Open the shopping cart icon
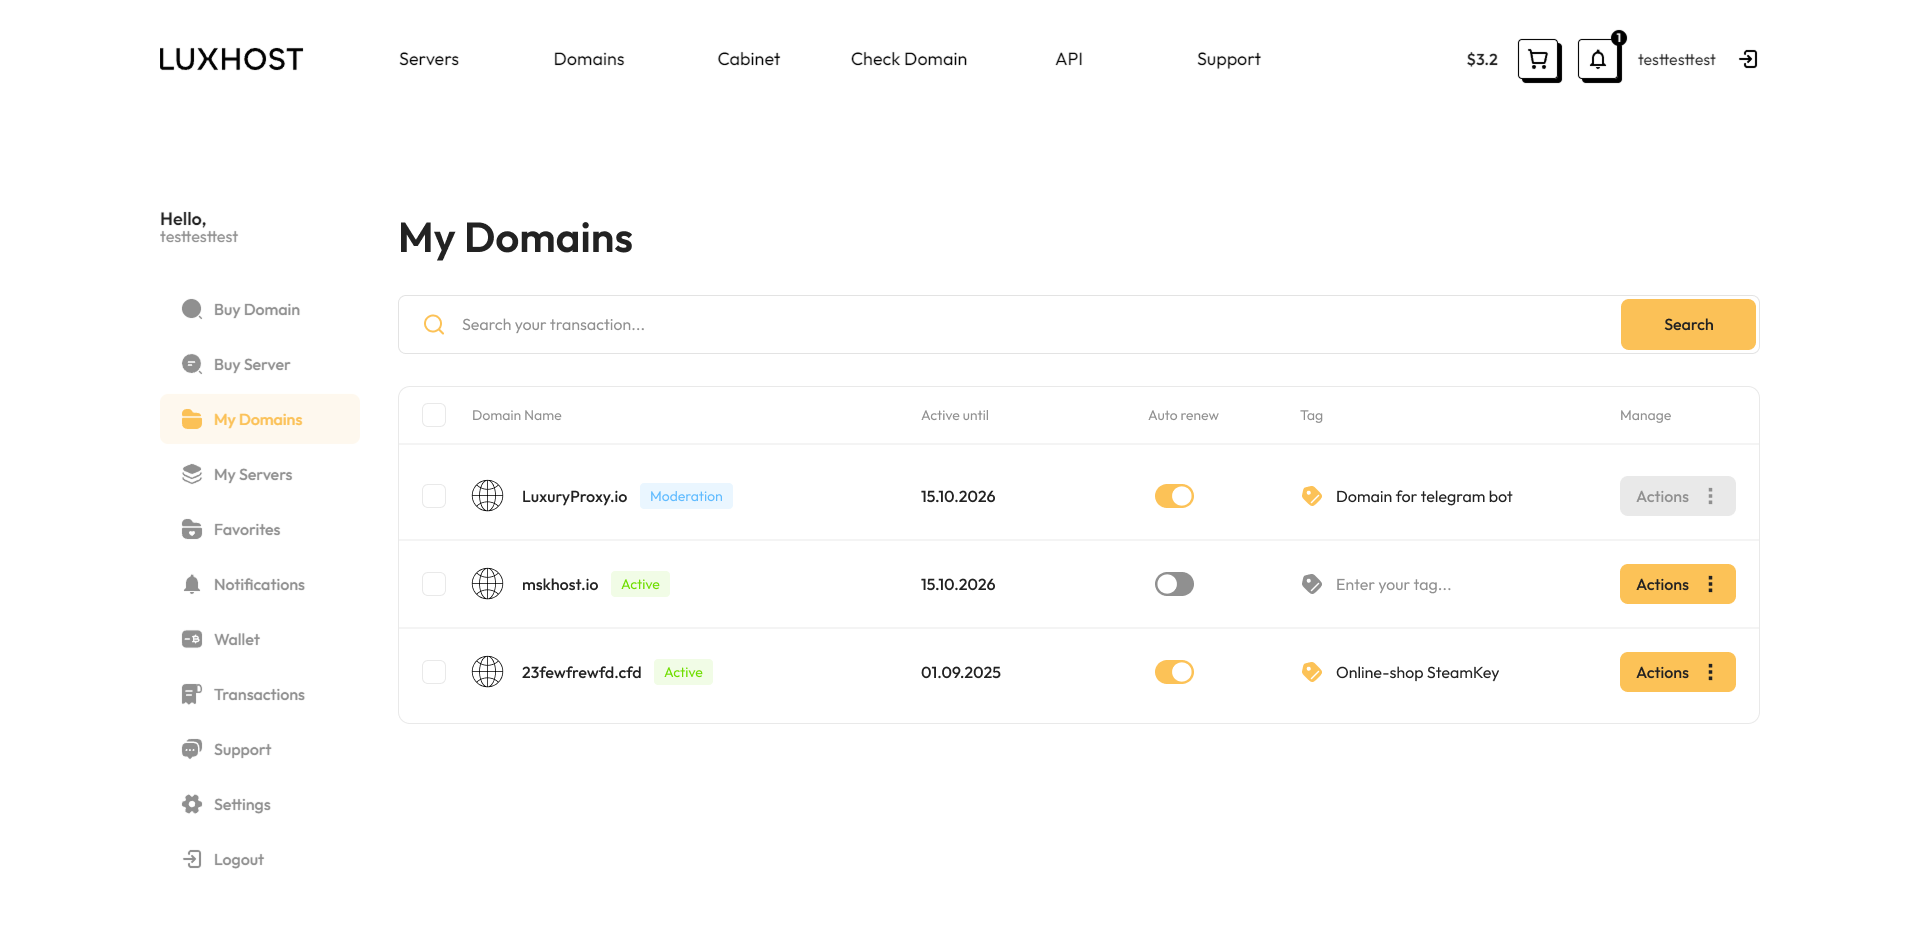This screenshot has height=950, width=1920. coord(1539,60)
